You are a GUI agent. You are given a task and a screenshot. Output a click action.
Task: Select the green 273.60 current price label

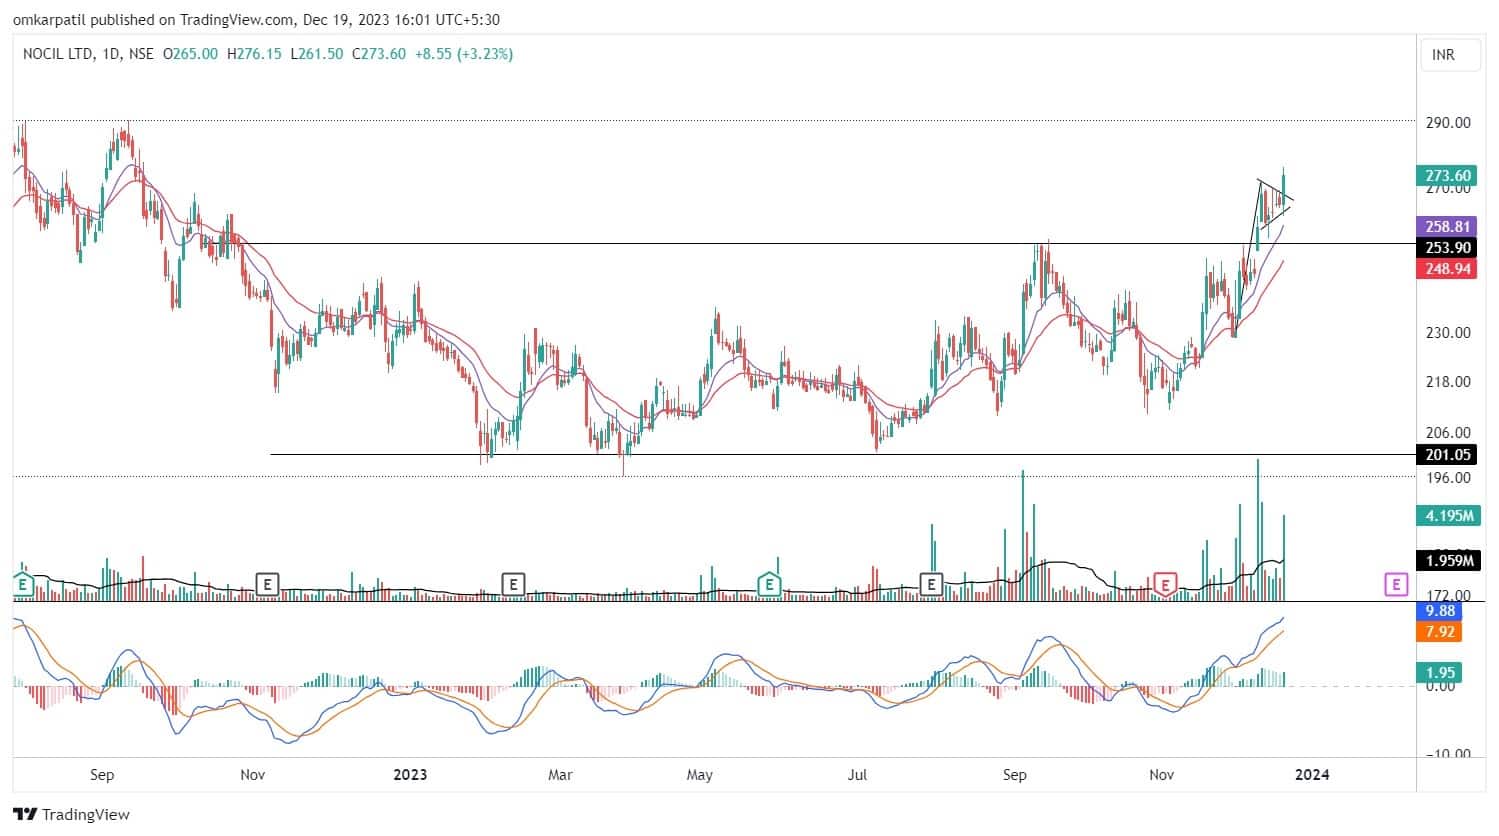coord(1448,175)
